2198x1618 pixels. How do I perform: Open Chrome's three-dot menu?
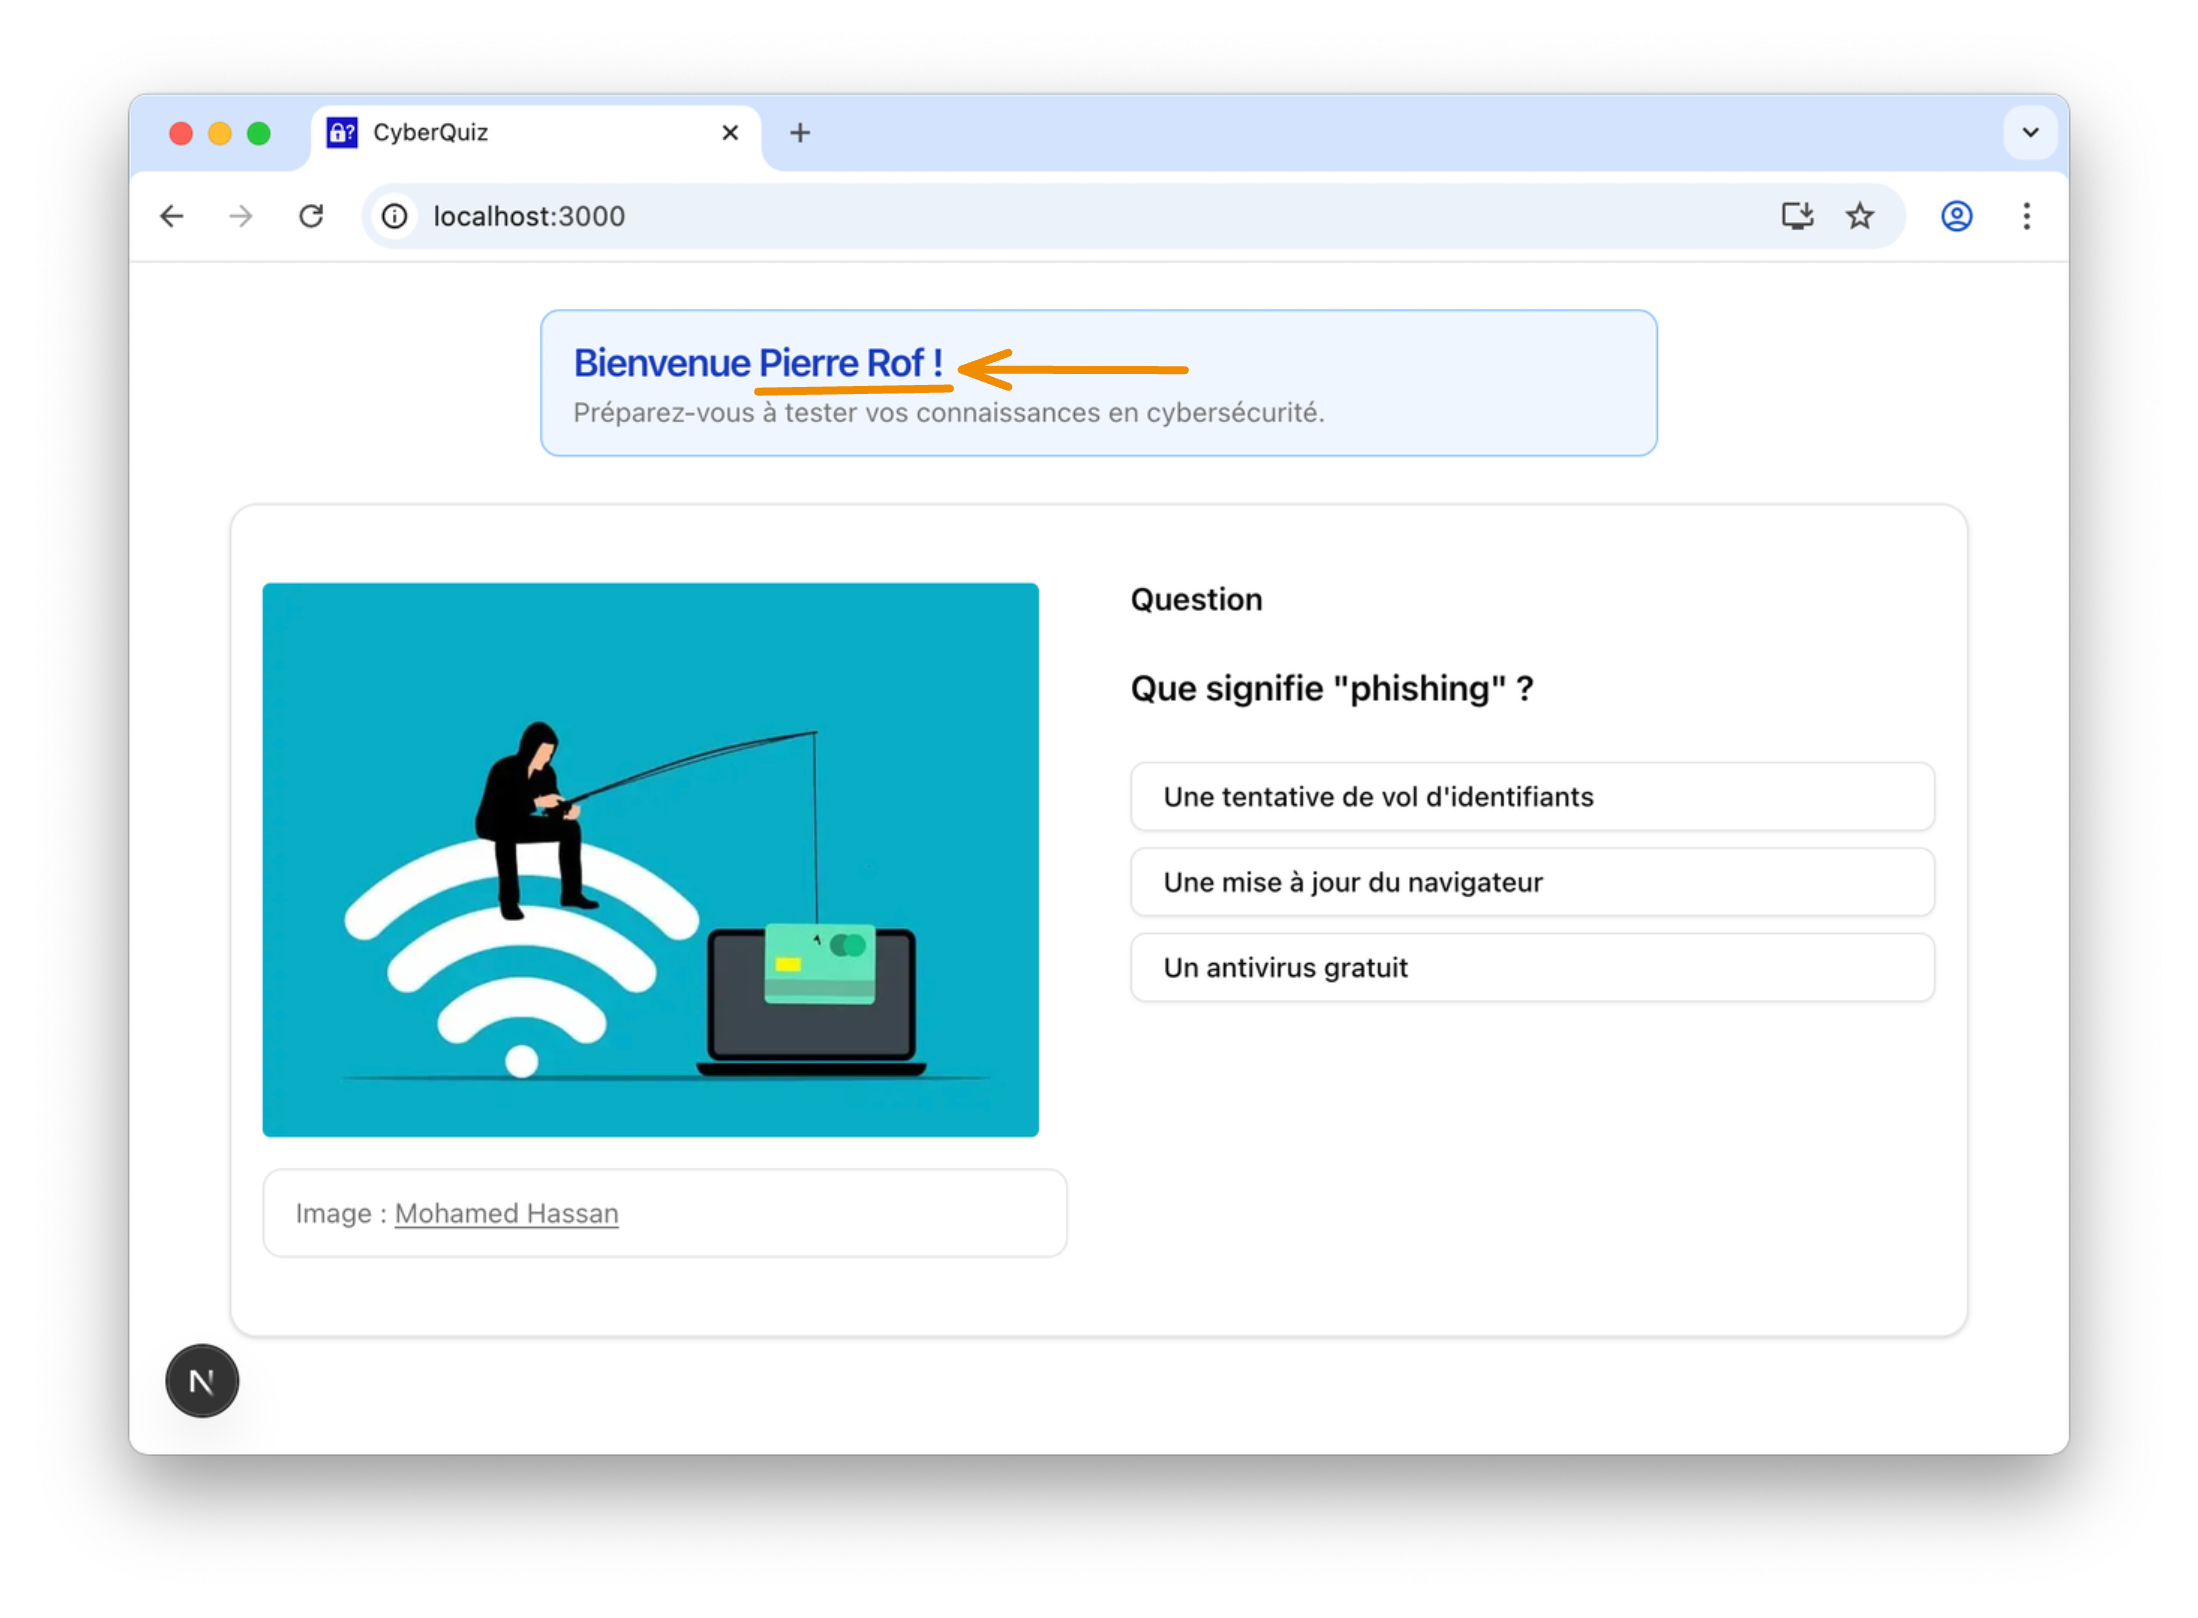[2026, 216]
